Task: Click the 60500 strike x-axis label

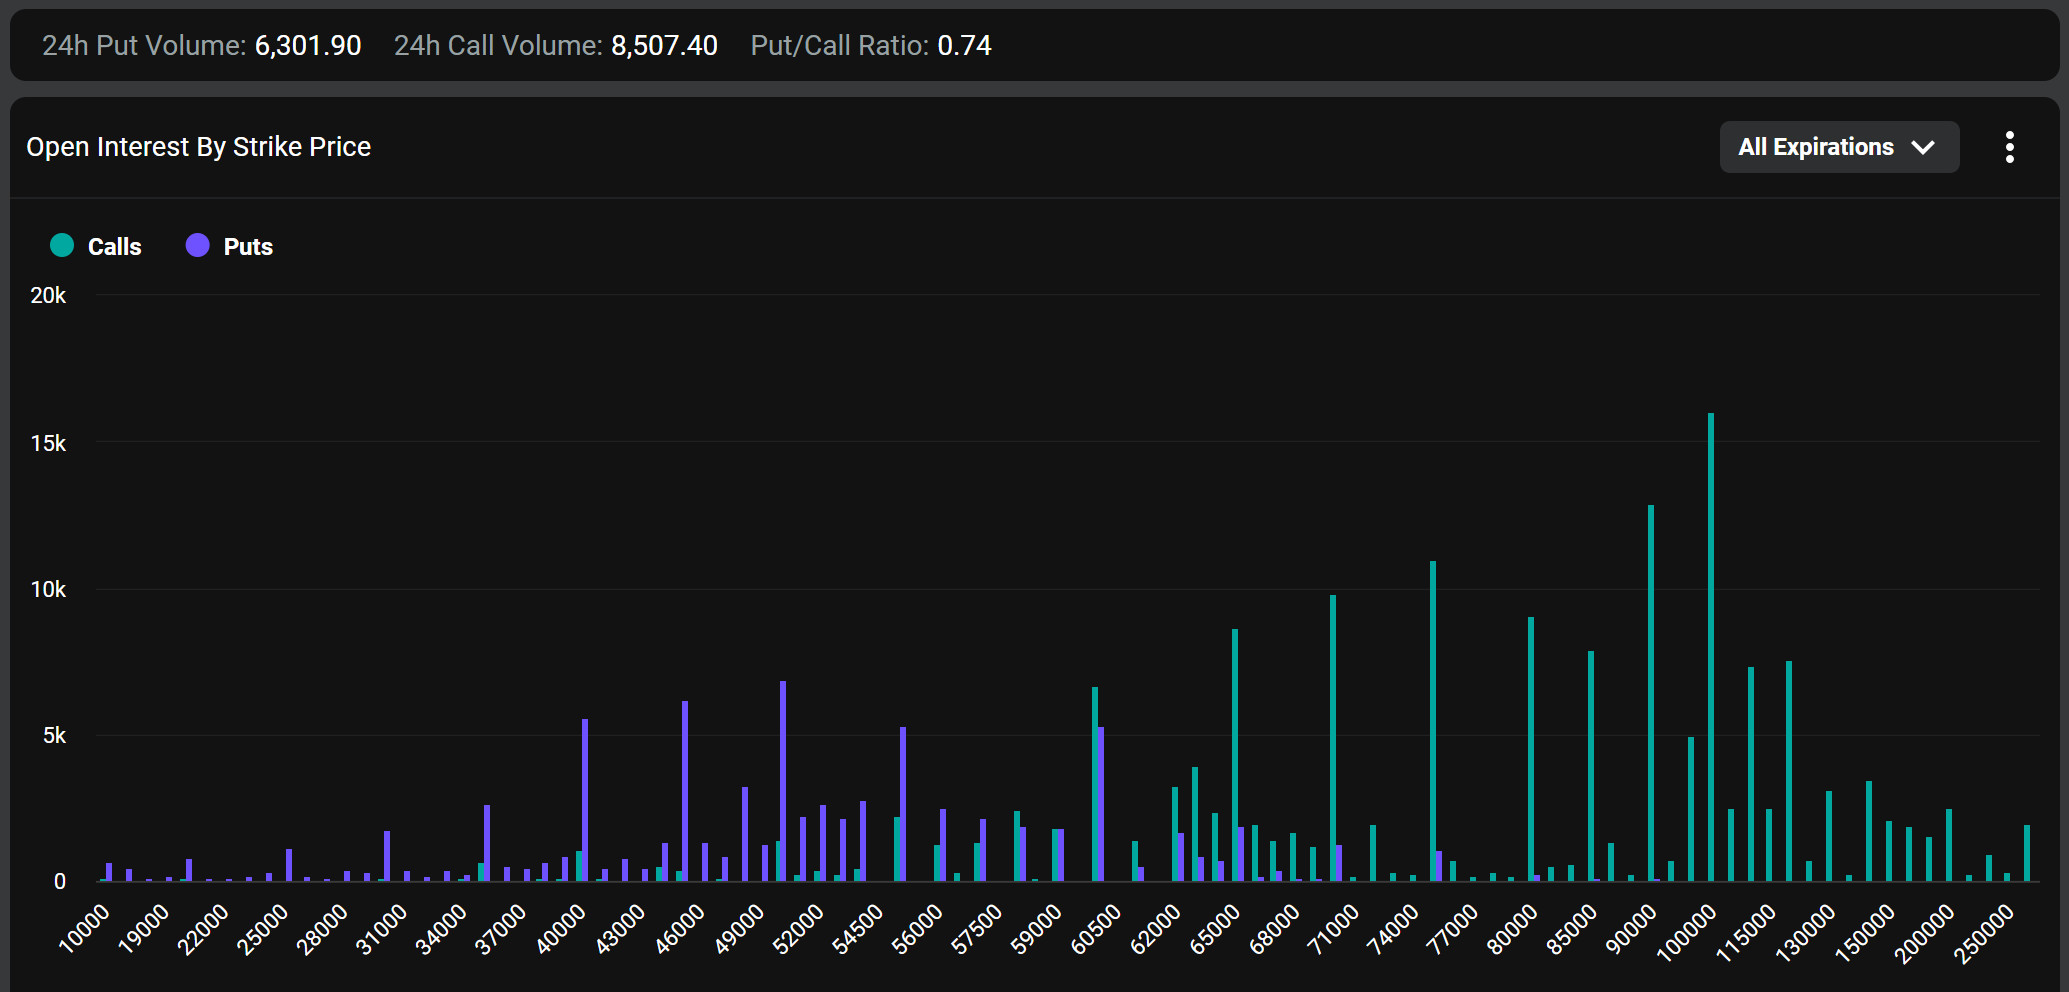Action: pyautogui.click(x=1098, y=928)
